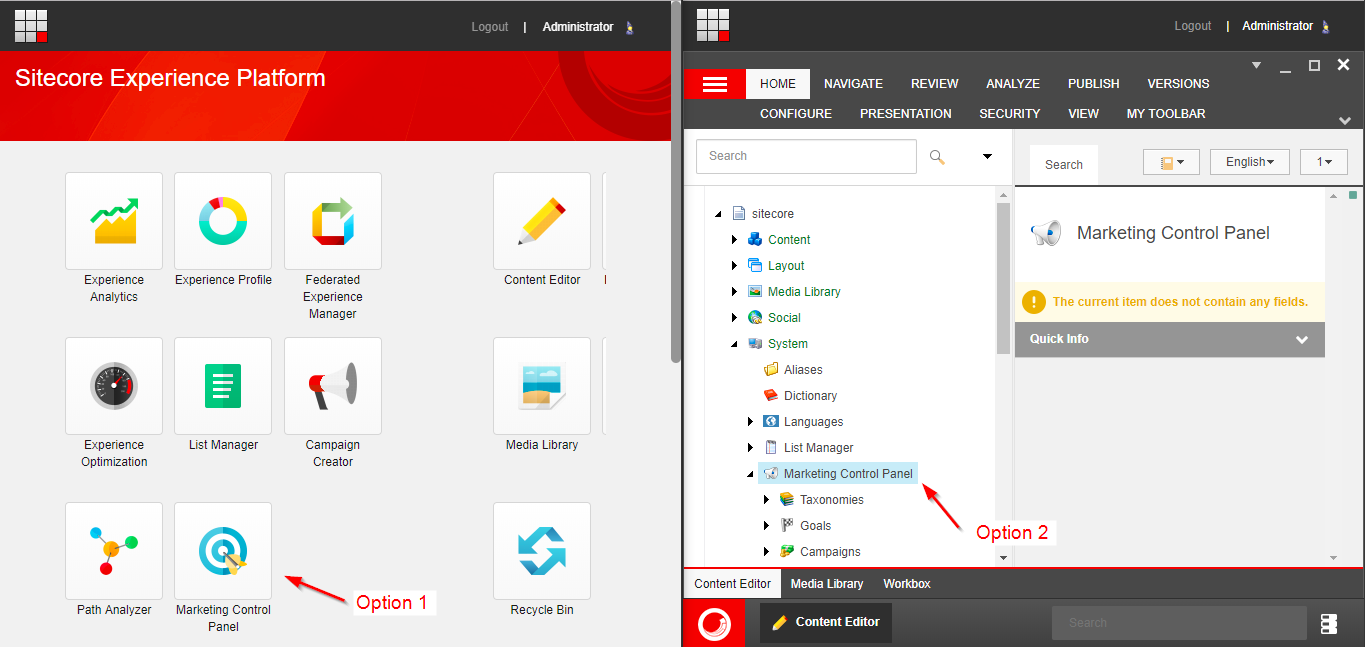The height and width of the screenshot is (647, 1365).
Task: Launch the Experience Profile donut icon
Action: pos(223,221)
